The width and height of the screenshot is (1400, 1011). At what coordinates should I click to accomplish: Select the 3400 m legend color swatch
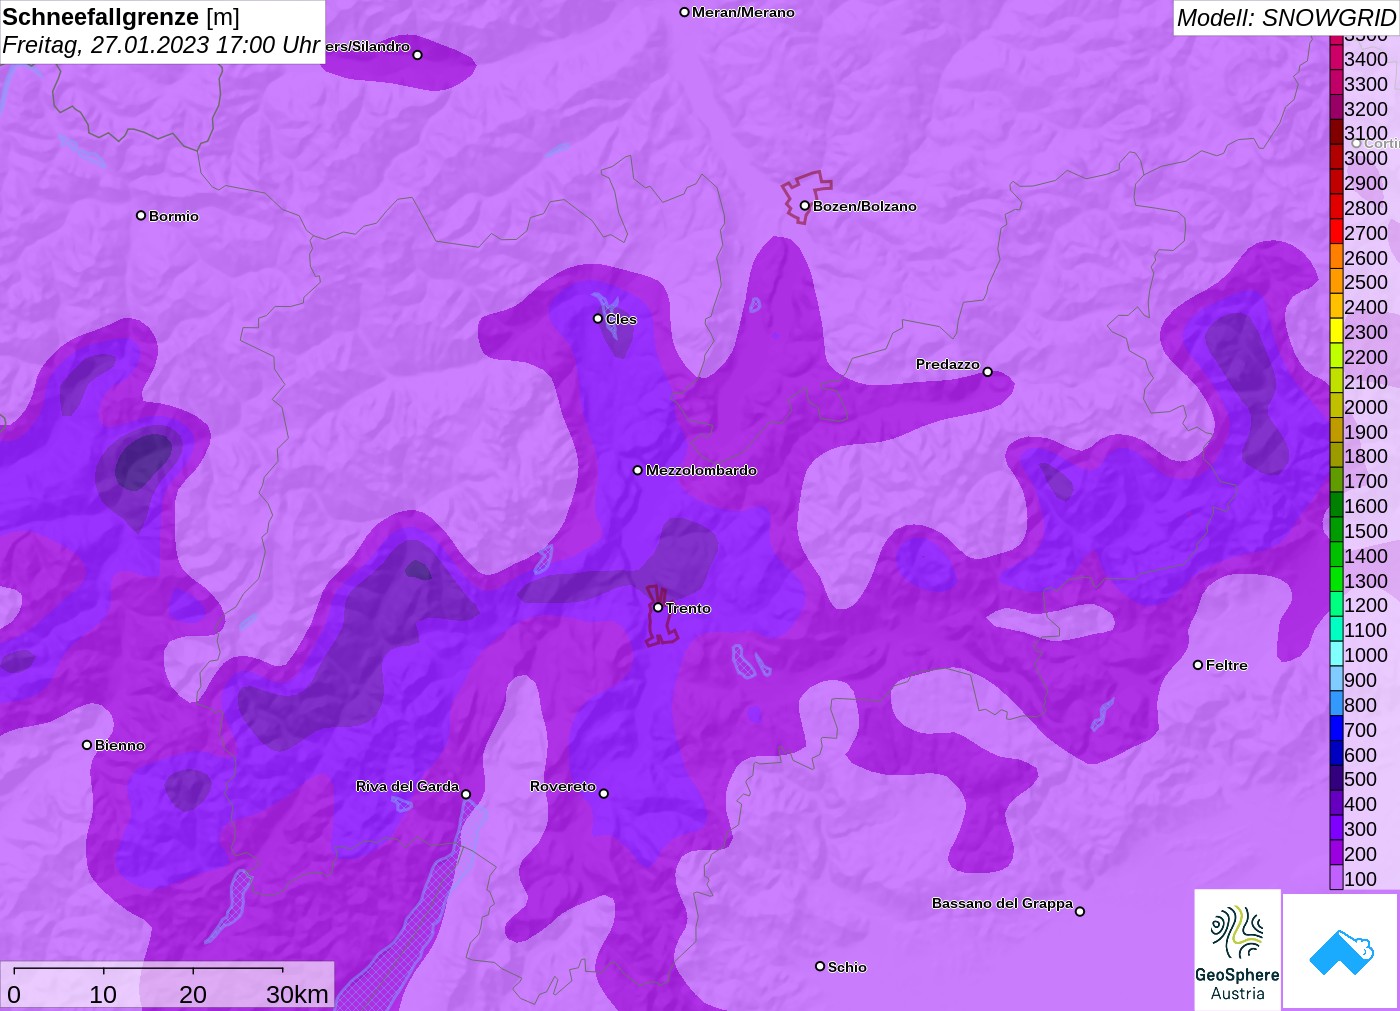1336,58
